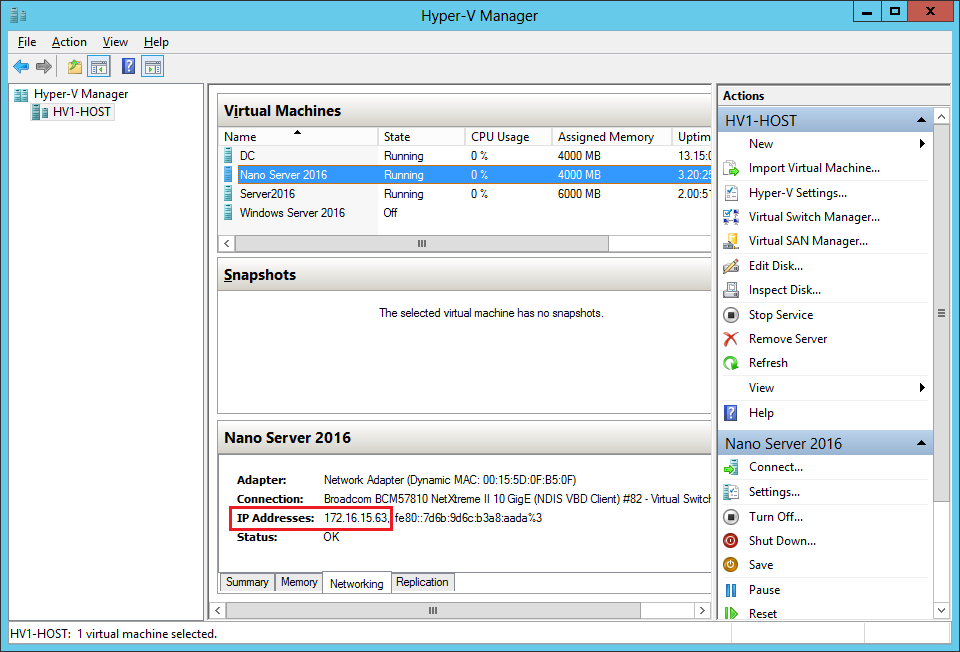960x652 pixels.
Task: Click the Edit Disk pencil icon
Action: (731, 266)
